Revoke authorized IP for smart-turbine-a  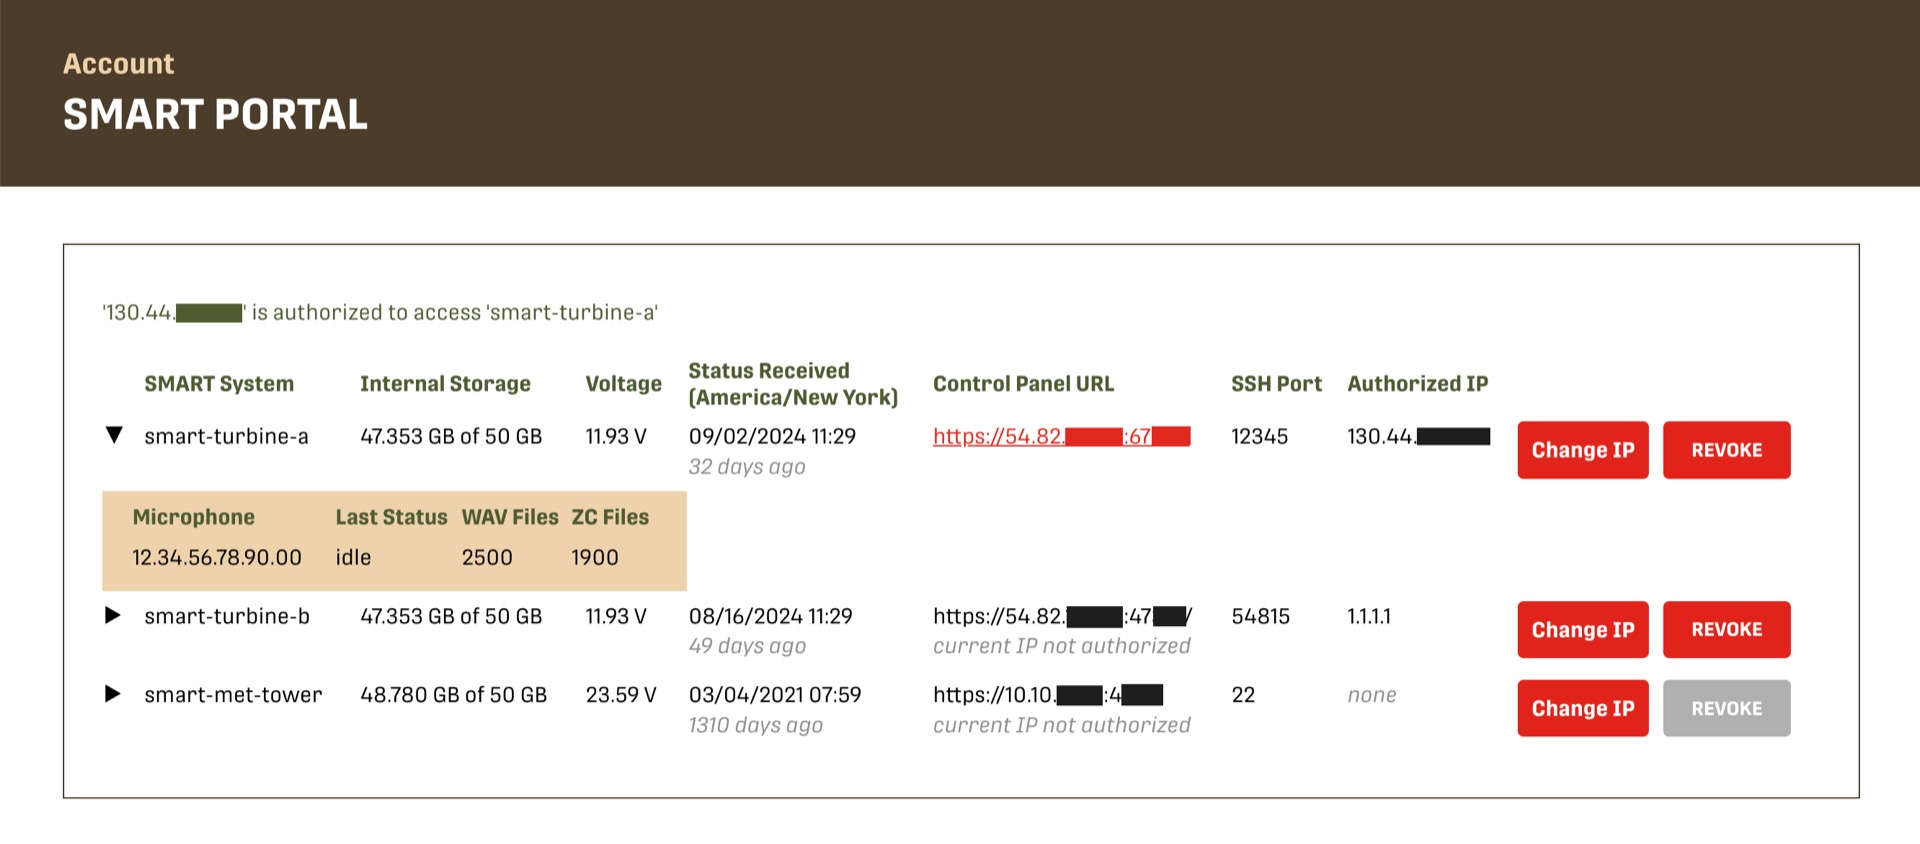(x=1726, y=450)
